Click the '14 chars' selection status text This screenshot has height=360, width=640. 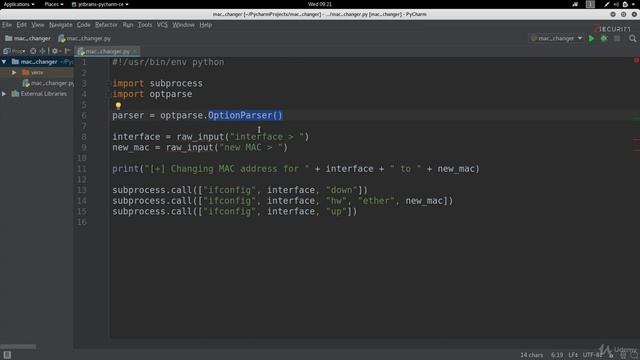[x=531, y=355]
